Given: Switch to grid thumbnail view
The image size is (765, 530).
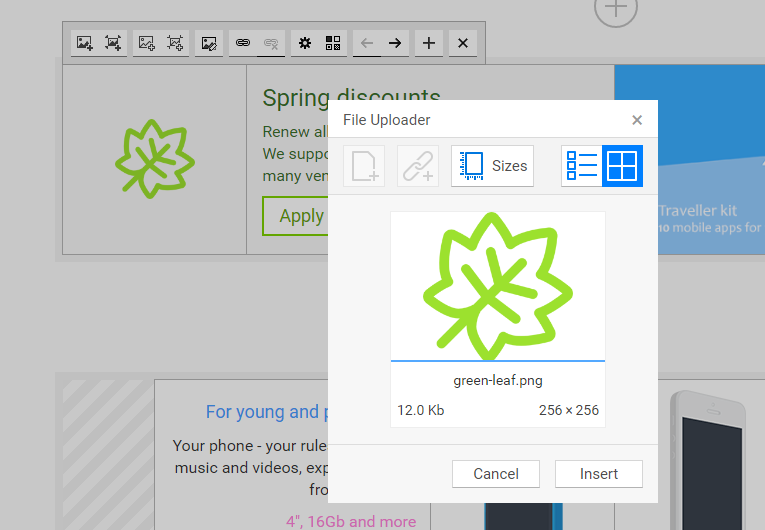Looking at the screenshot, I should pos(622,166).
